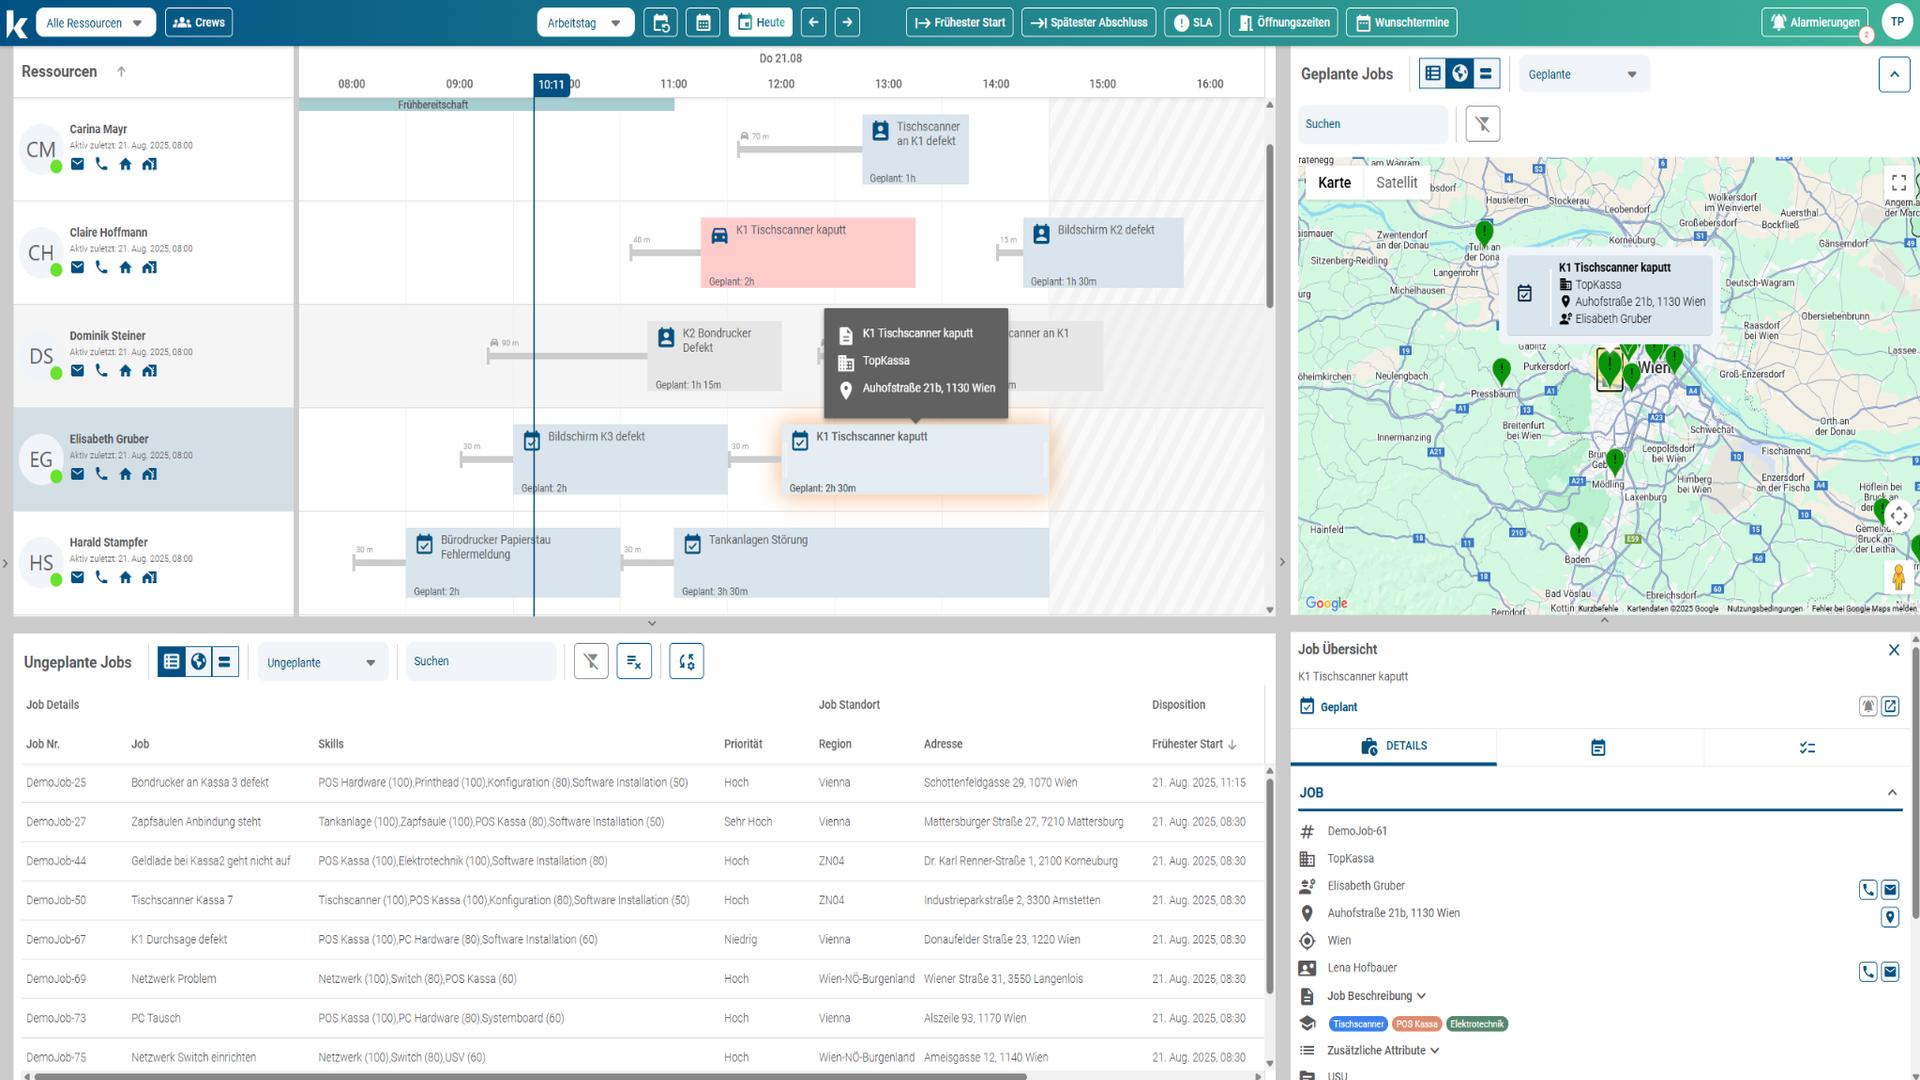Open the checklist tab in Job Übersicht
This screenshot has height=1080, width=1920.
1806,747
